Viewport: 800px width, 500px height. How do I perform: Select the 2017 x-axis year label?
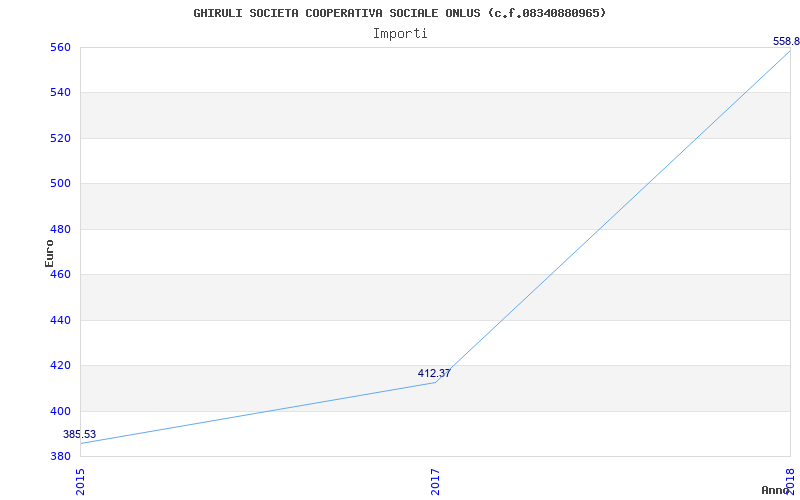(435, 482)
